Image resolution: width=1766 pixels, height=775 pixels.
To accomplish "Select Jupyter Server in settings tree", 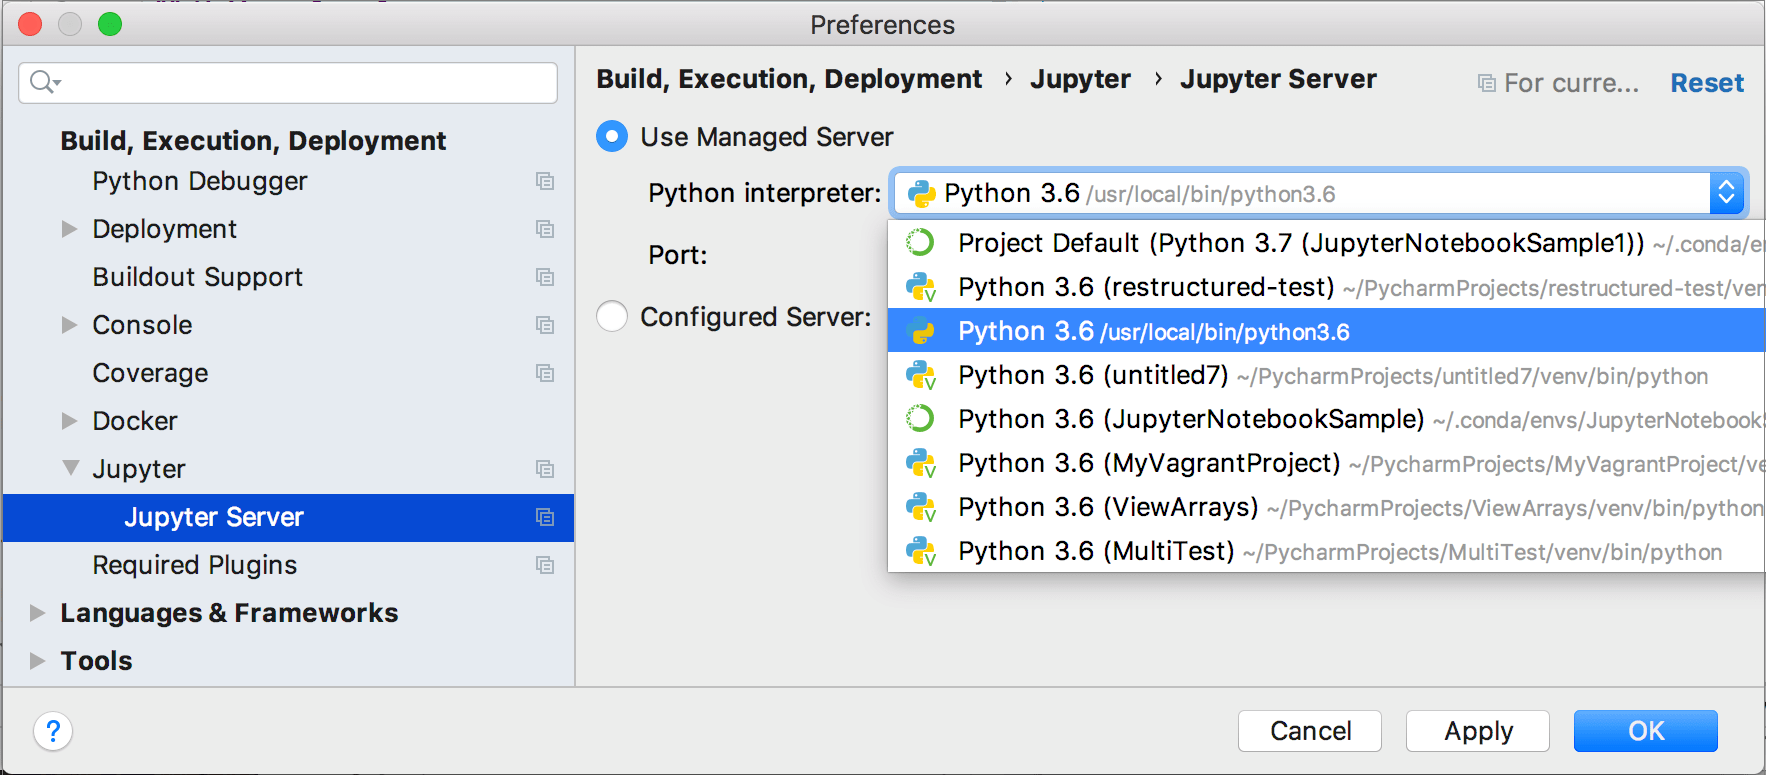I will tap(288, 517).
